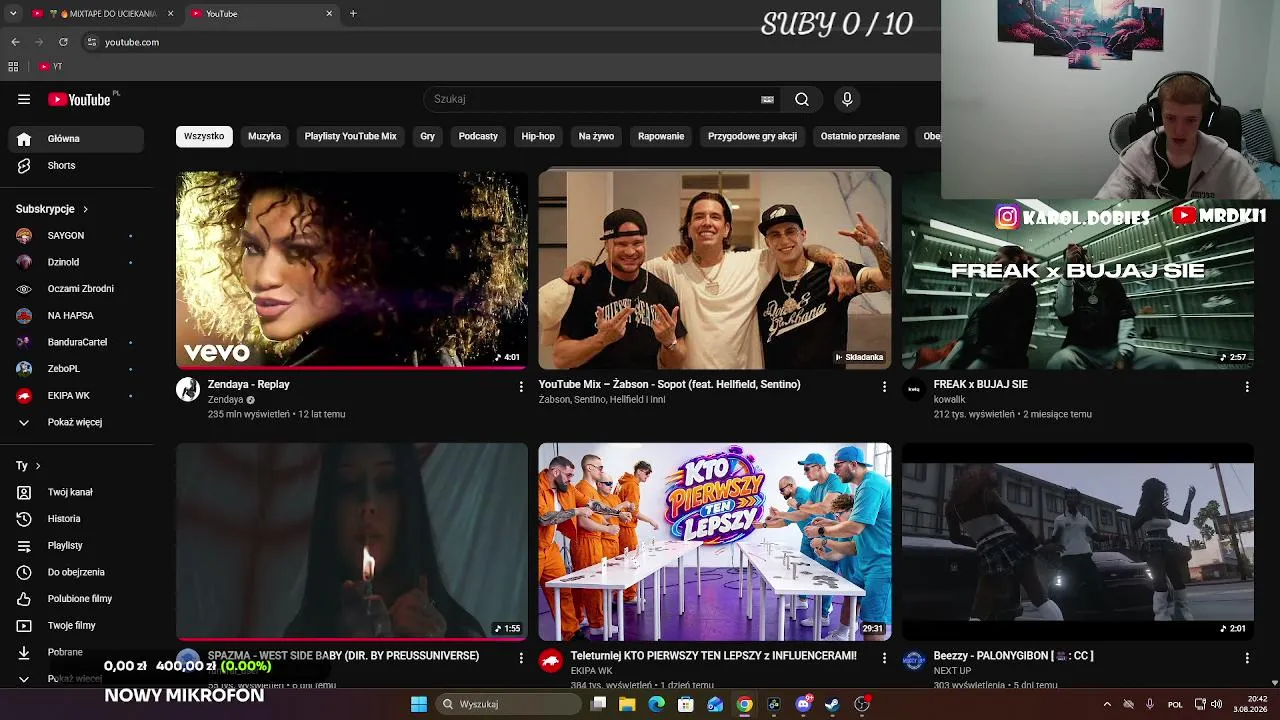This screenshot has width=1280, height=720.
Task: Open Polubione filmy liked videos
Action: click(76, 599)
